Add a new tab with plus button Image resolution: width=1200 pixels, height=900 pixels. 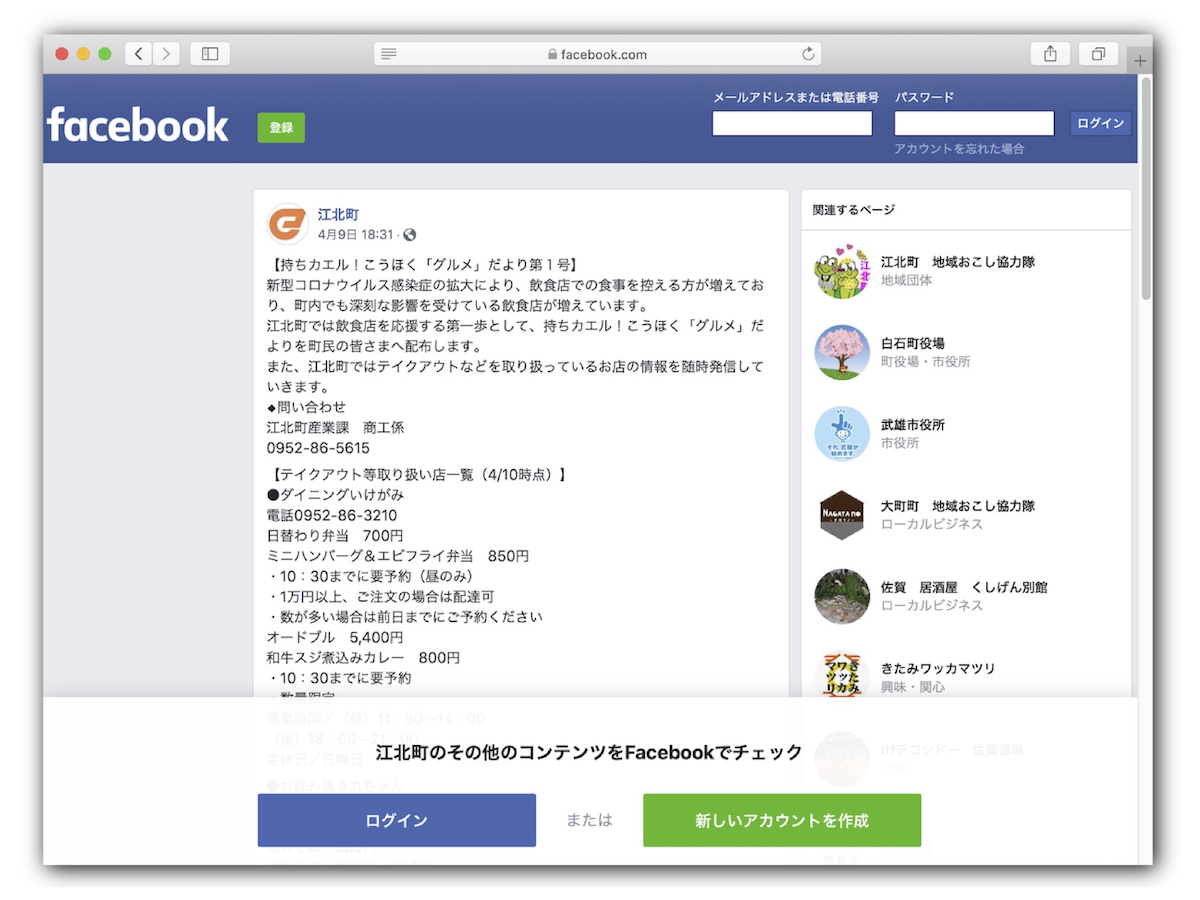(1140, 61)
